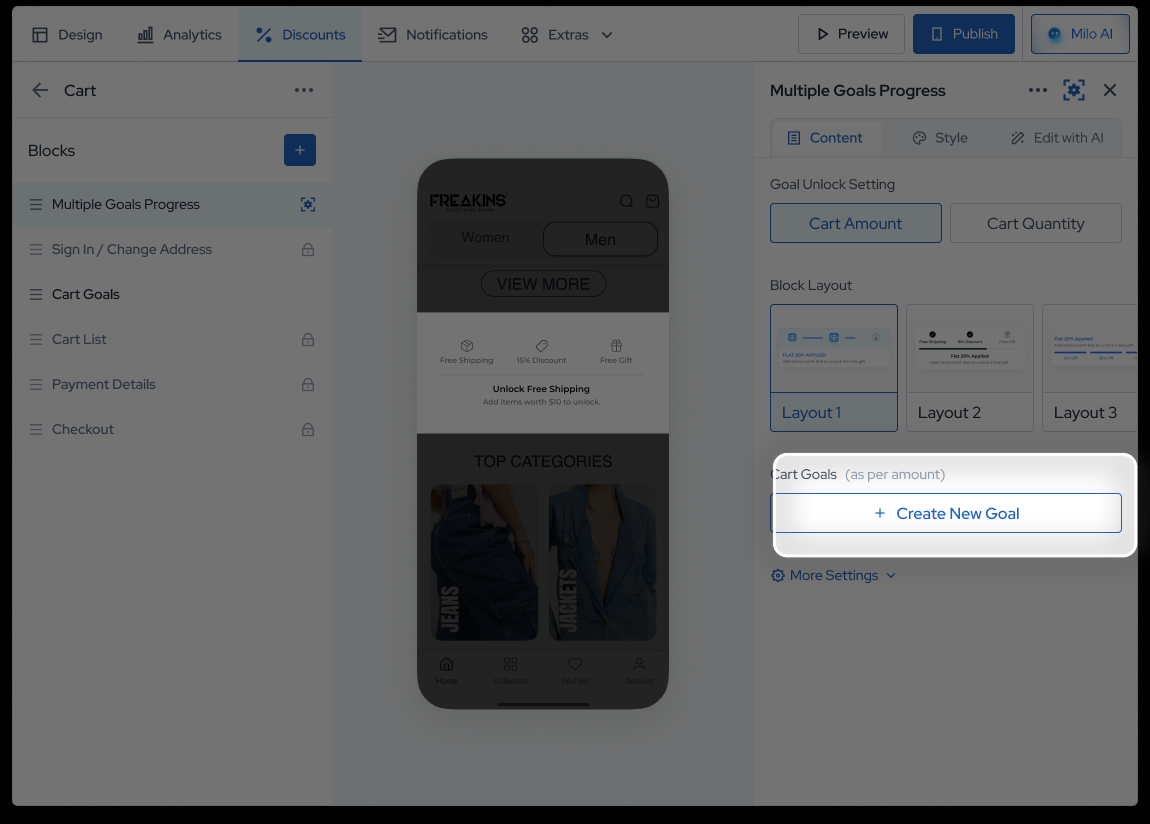Screen dimensions: 1150x824
Task: Click drag handle beside Sign In / Change Address
Action: 35,250
